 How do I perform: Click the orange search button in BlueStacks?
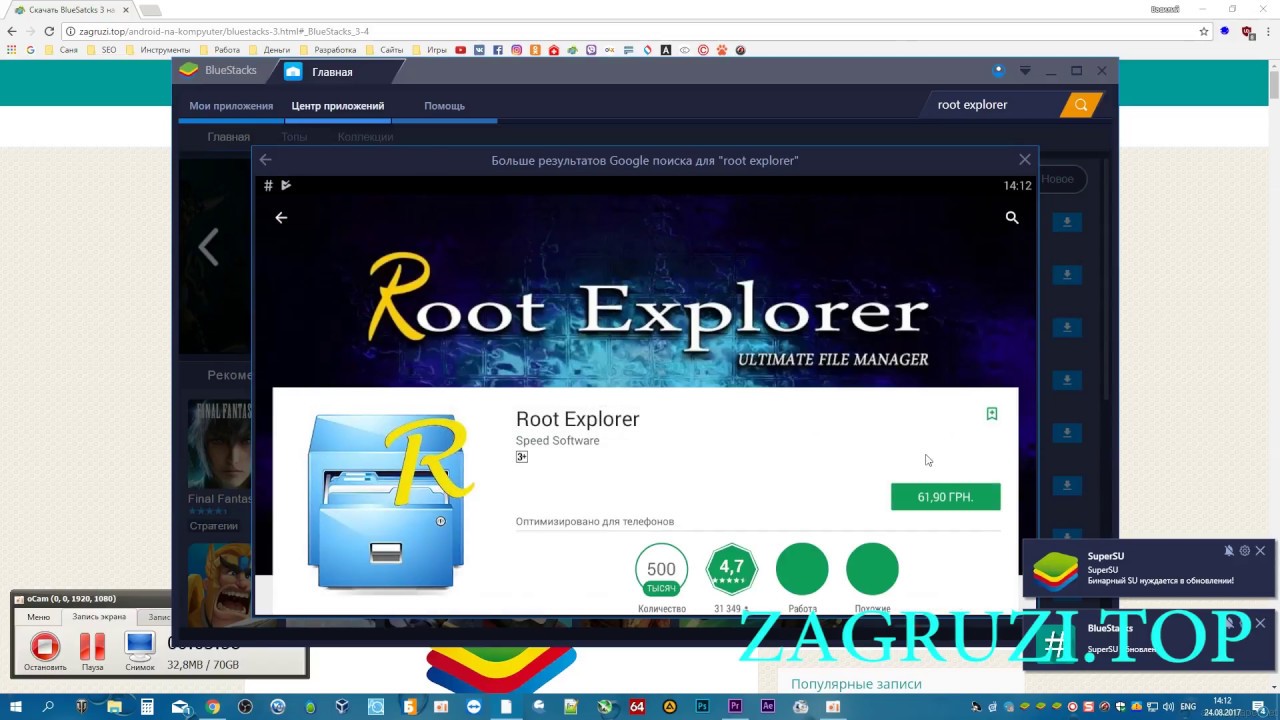tap(1081, 105)
